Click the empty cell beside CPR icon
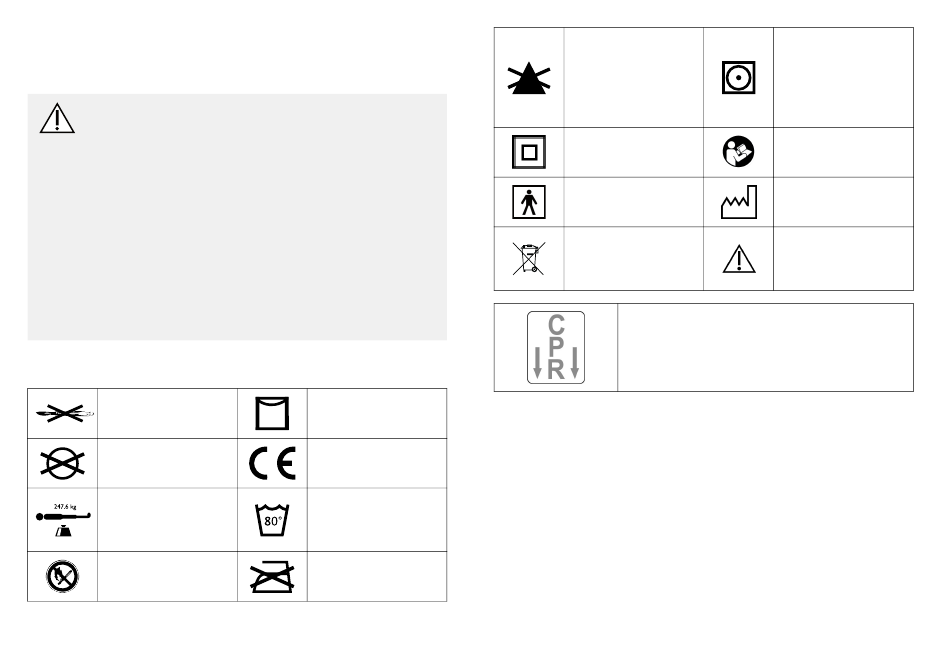This screenshot has height=657, width=950. click(x=765, y=348)
